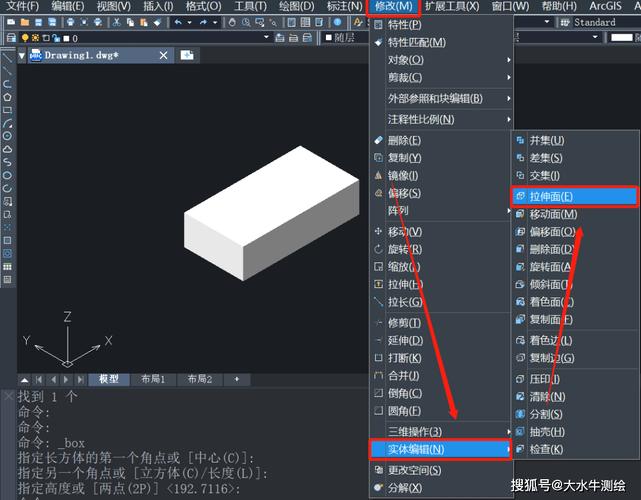Click the new drawing tab plus icon
This screenshot has width=641, height=500.
click(x=187, y=55)
